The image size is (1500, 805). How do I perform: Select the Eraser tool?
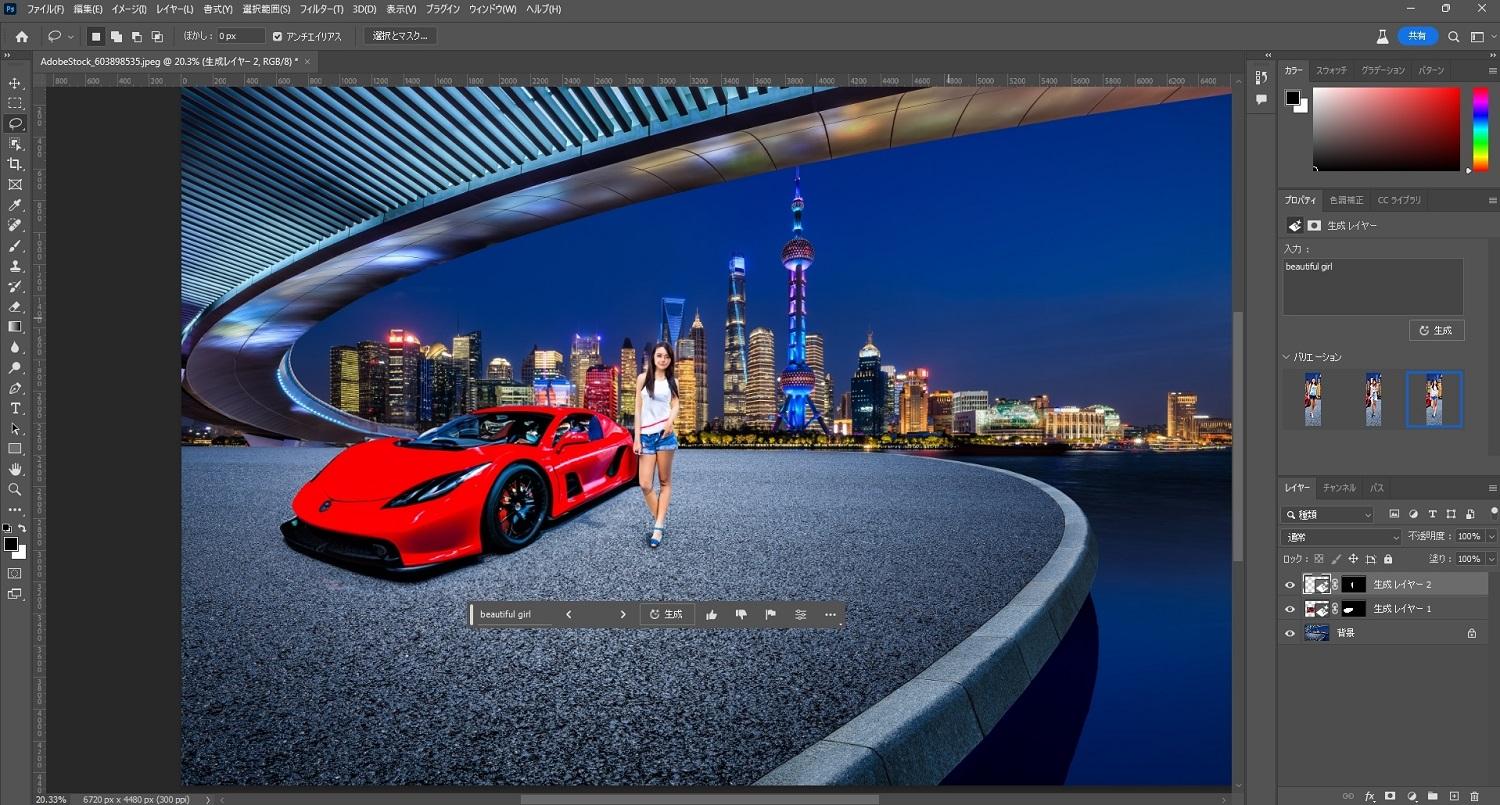(15, 306)
